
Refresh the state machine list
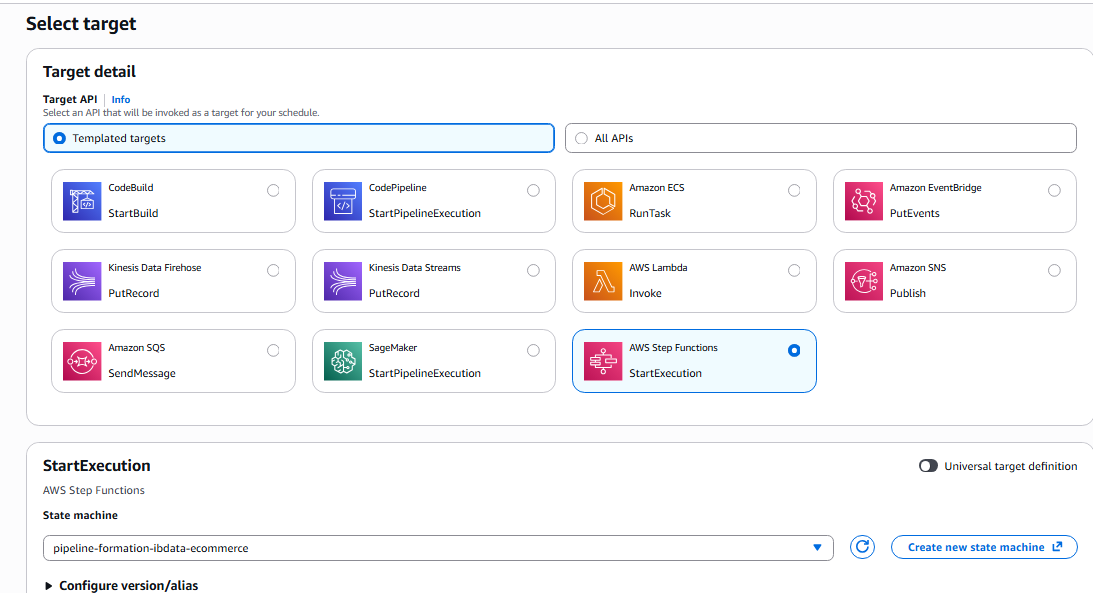click(x=862, y=547)
